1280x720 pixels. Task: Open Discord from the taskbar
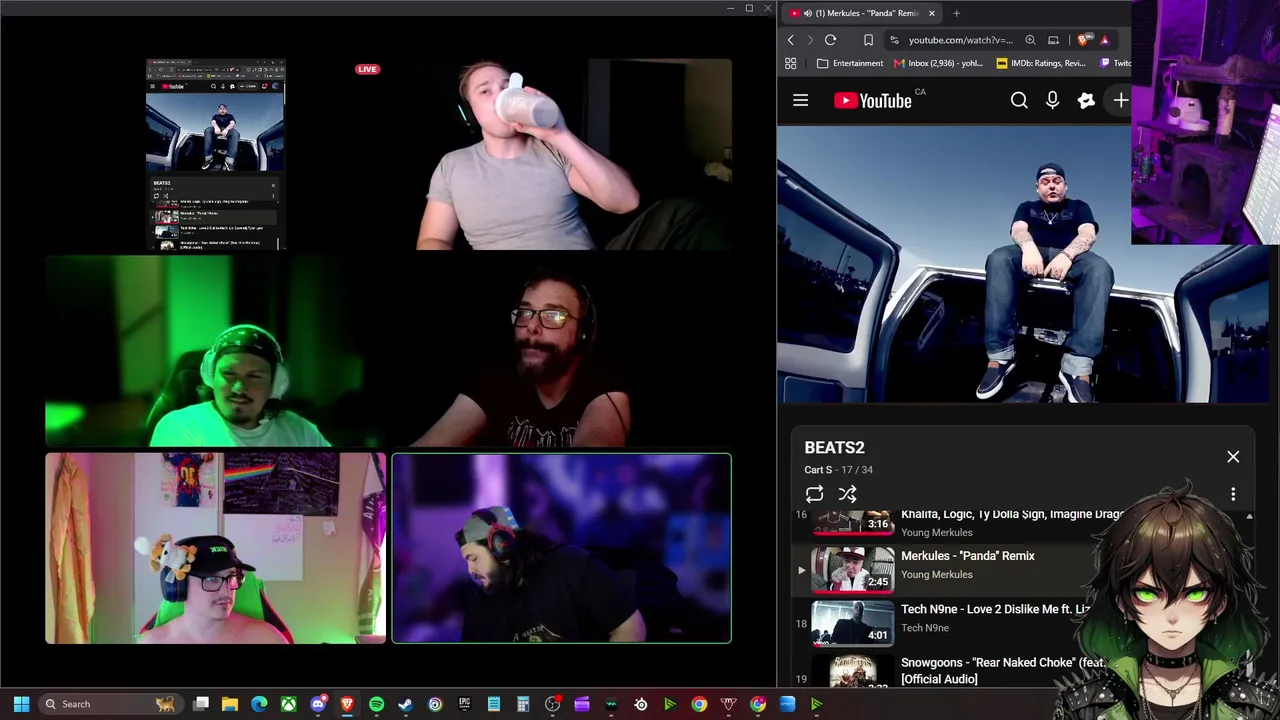tap(318, 704)
